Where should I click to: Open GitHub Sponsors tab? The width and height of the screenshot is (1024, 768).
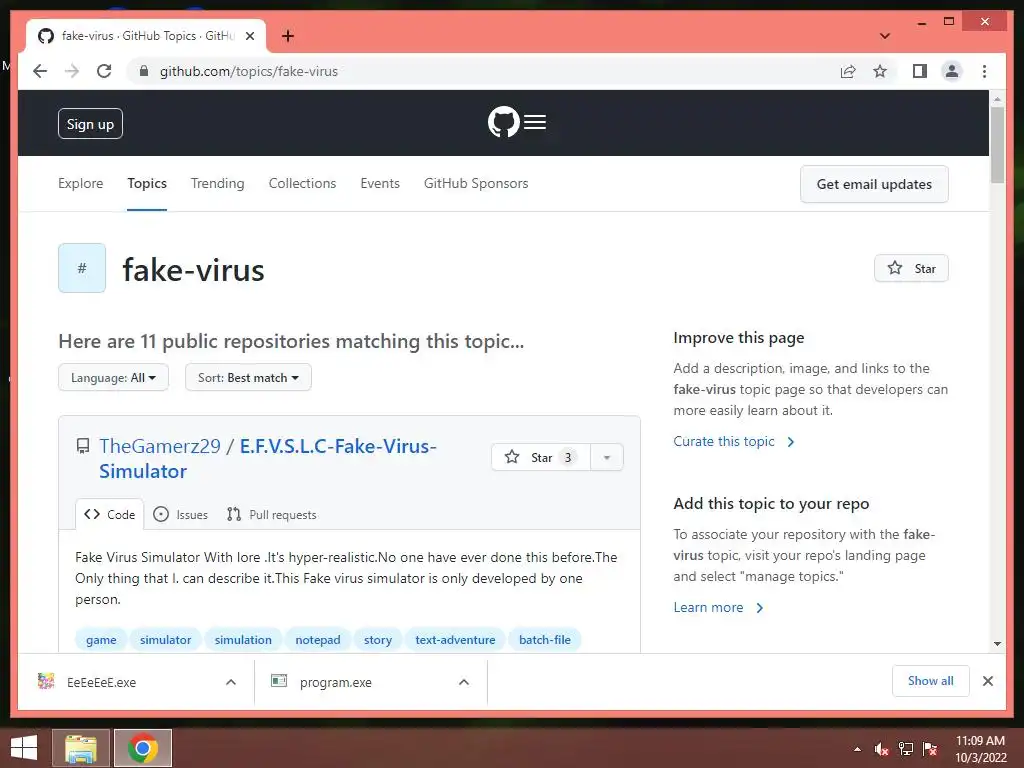coord(476,184)
